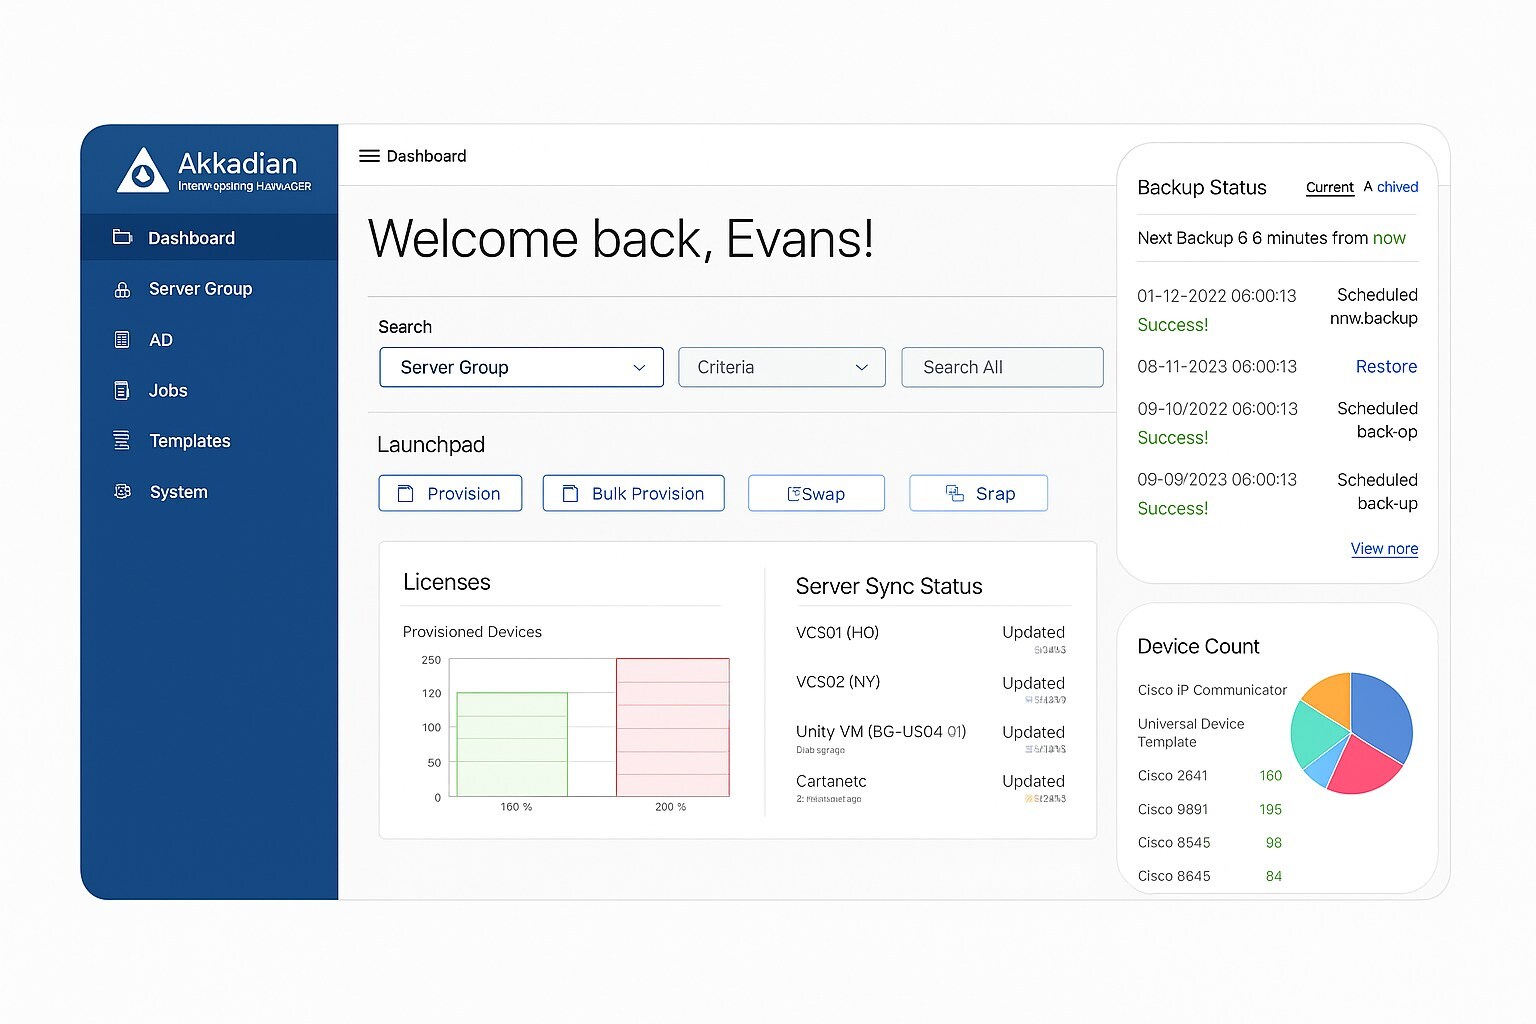Click the hamburger menu icon beside Dashboard
This screenshot has height=1024, width=1536.
369,156
